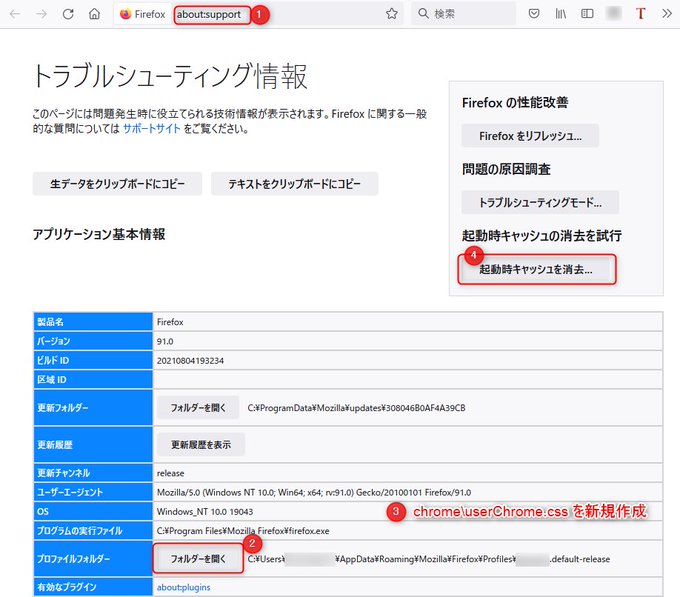Click the ユーザーエージェント row header
Viewport: 680px width, 597px height.
click(93, 492)
